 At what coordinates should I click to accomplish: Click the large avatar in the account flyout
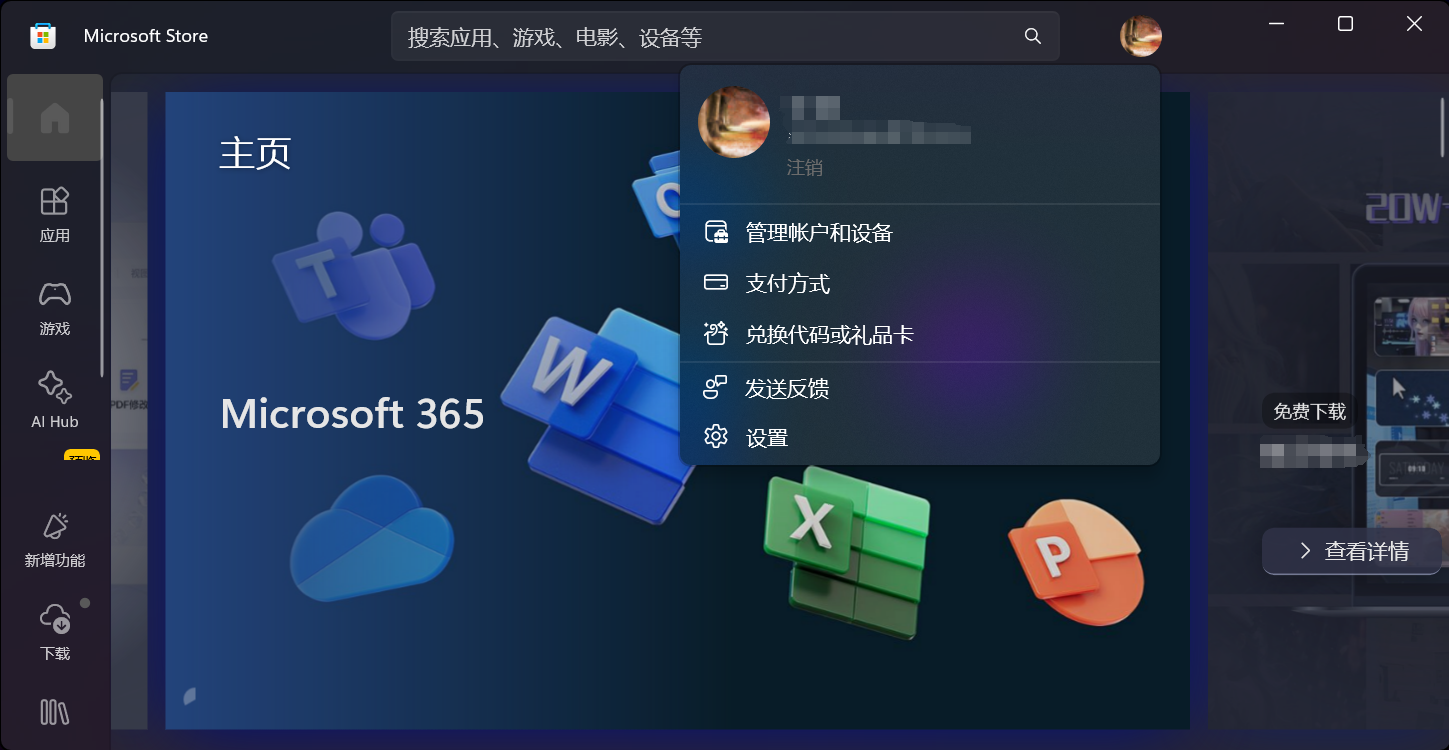pos(734,122)
